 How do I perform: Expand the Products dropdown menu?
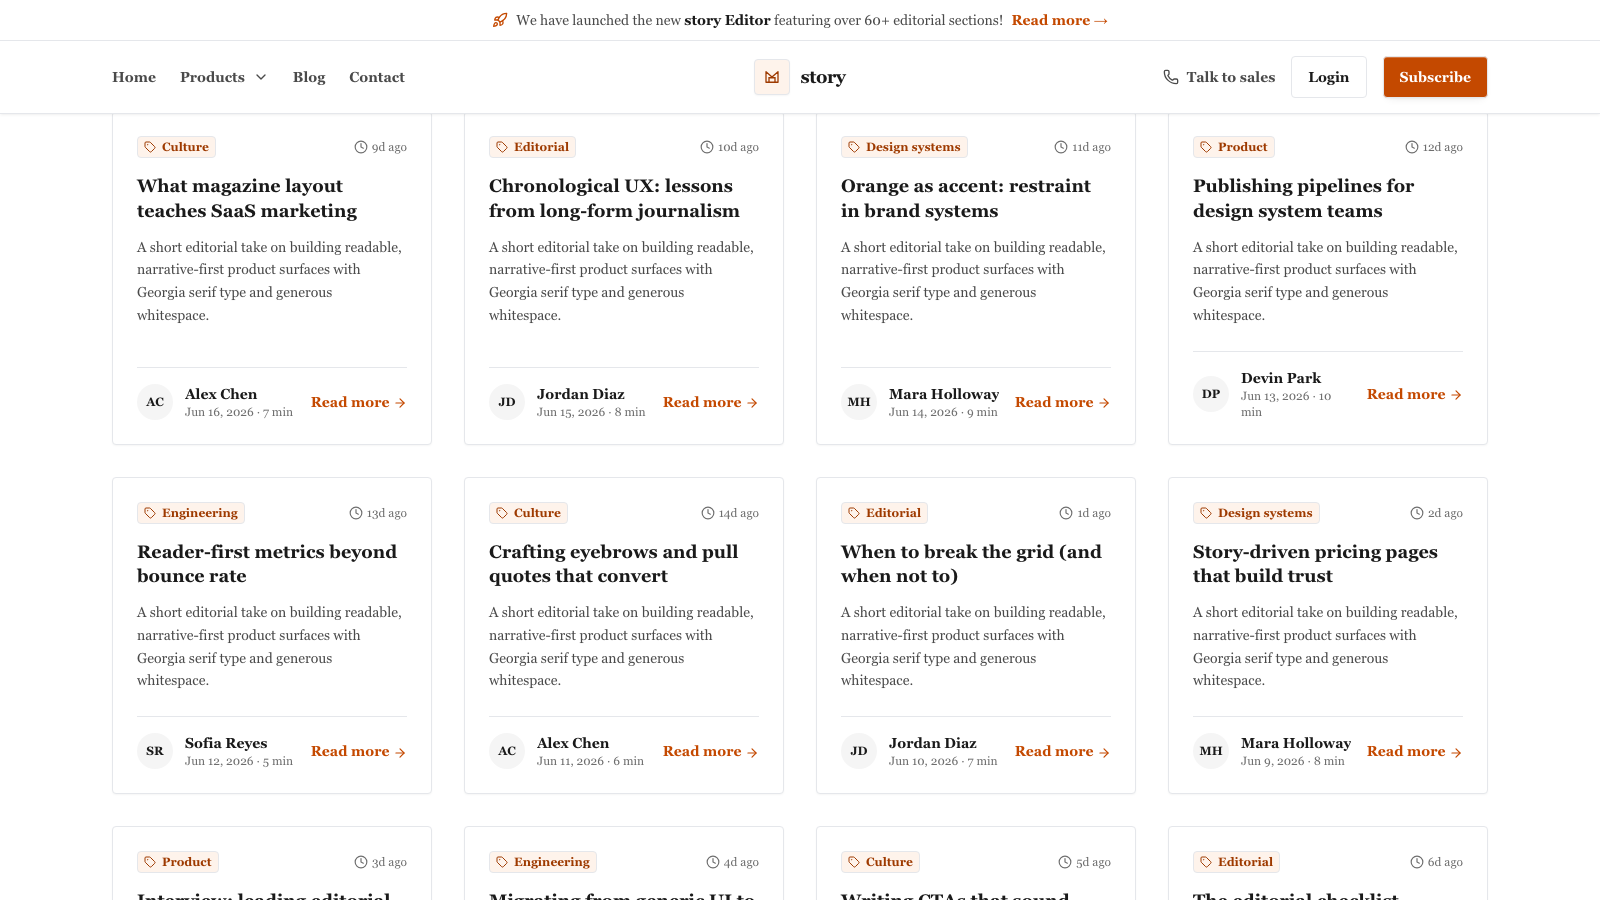point(223,77)
